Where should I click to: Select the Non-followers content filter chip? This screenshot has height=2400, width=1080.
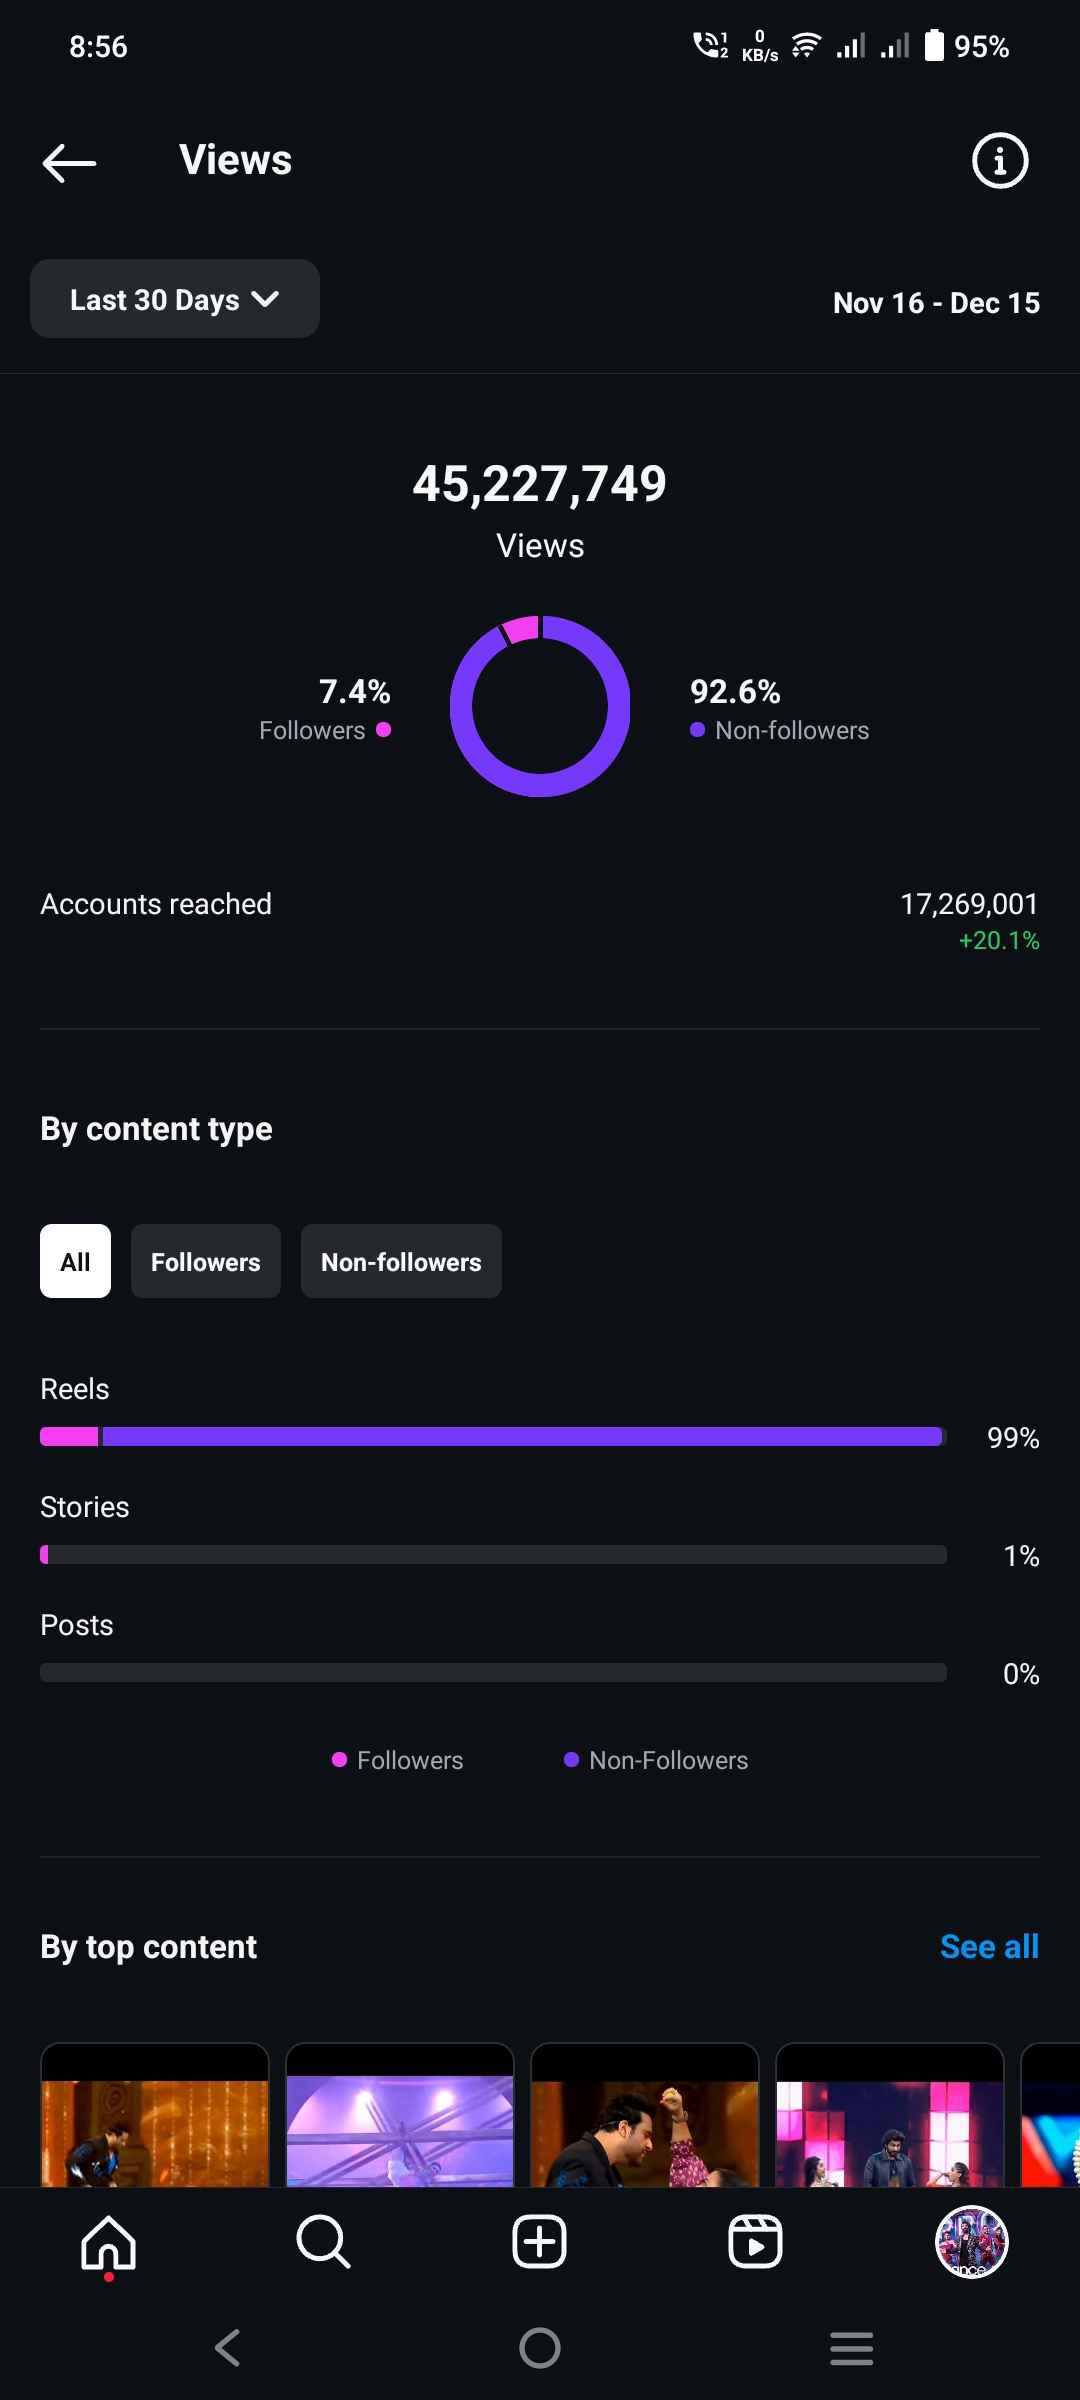401,1261
